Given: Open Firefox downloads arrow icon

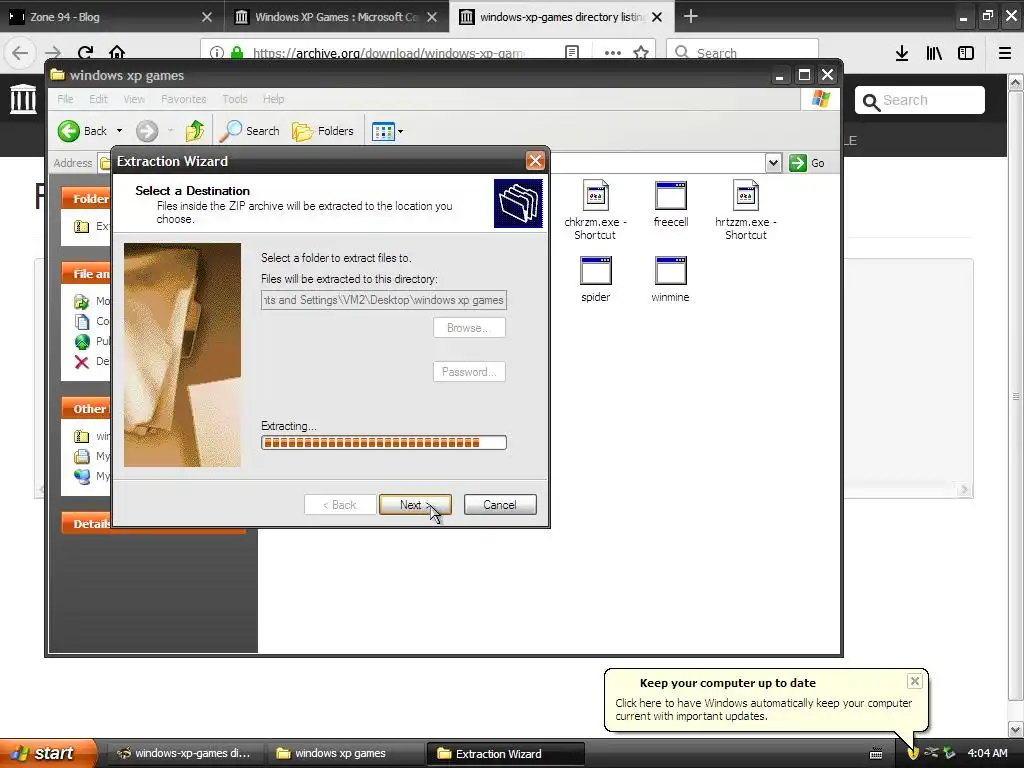Looking at the screenshot, I should (902, 54).
